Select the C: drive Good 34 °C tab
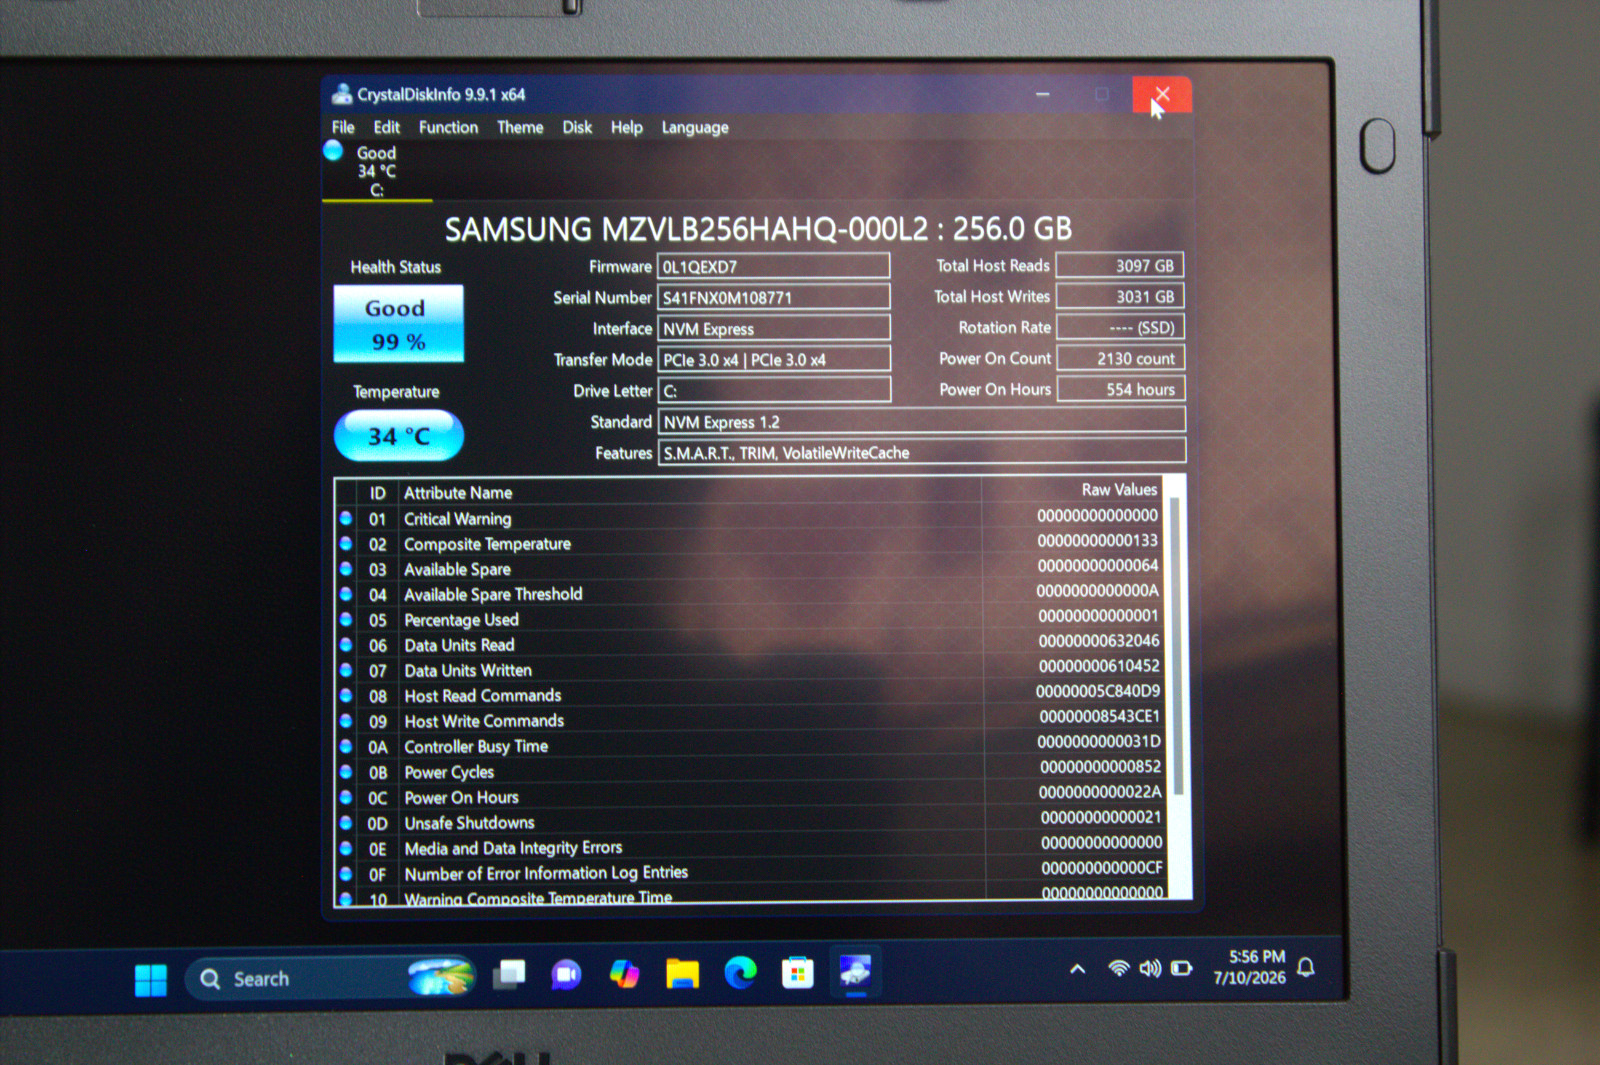1600x1065 pixels. point(377,171)
